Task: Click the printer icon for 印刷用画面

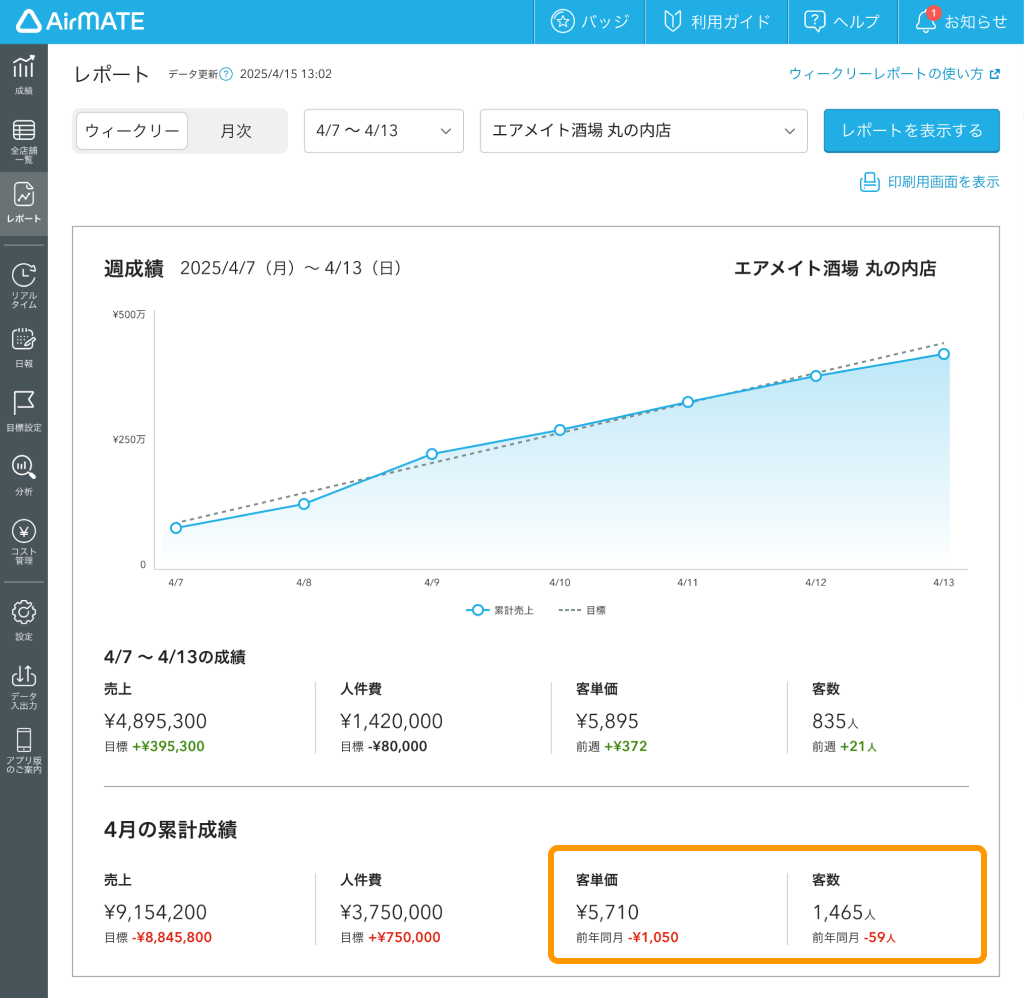Action: click(x=869, y=182)
